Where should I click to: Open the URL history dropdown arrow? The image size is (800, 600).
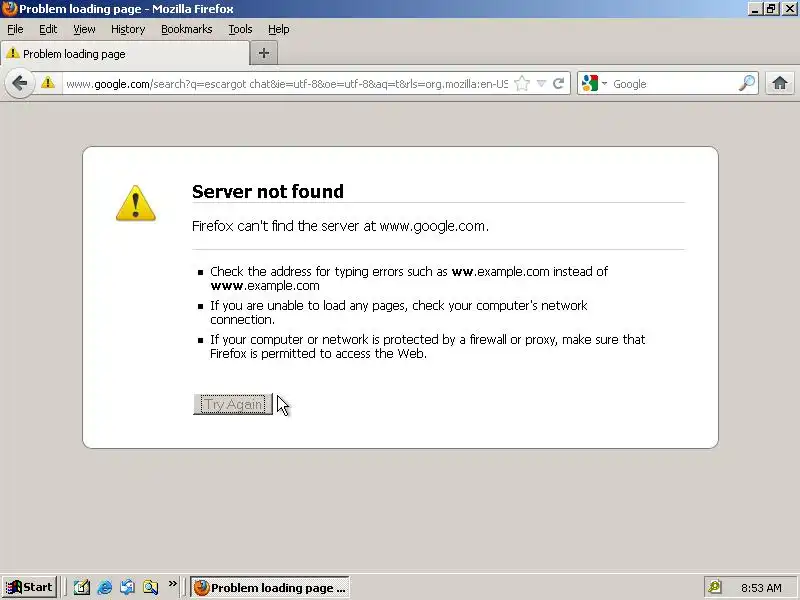(541, 83)
